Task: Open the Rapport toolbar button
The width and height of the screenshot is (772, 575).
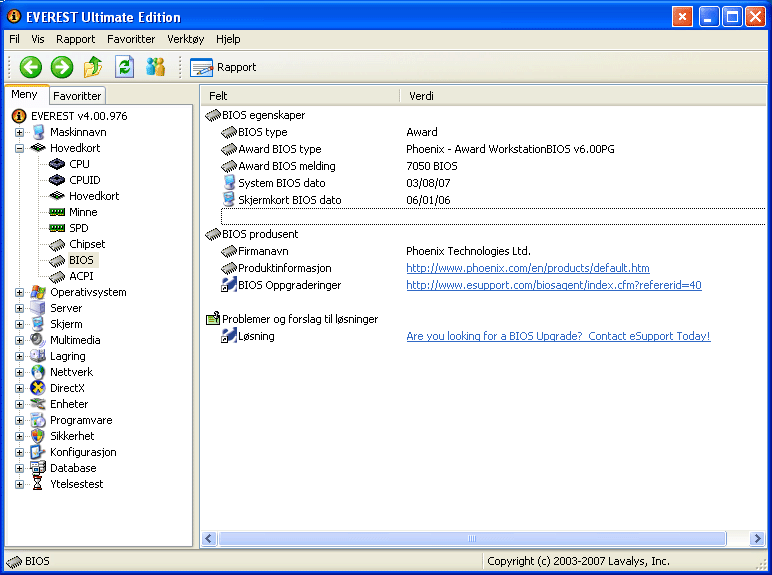Action: click(224, 67)
